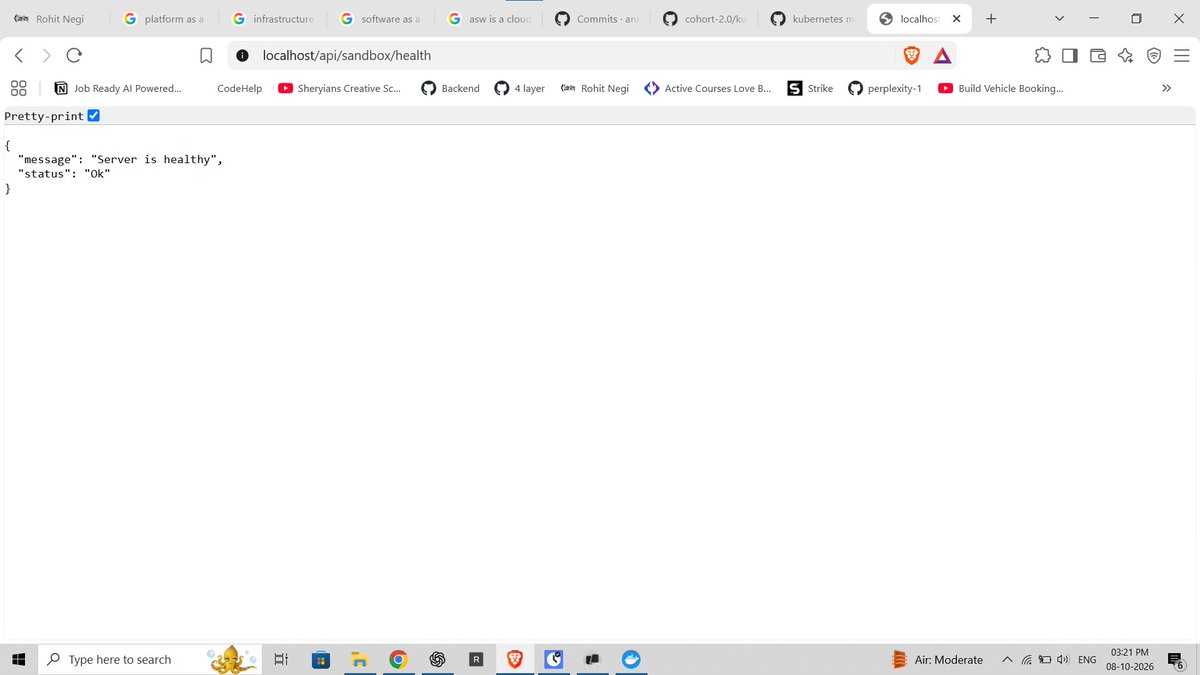Open Brave VPN shield icon
1200x675 pixels.
pos(1153,56)
